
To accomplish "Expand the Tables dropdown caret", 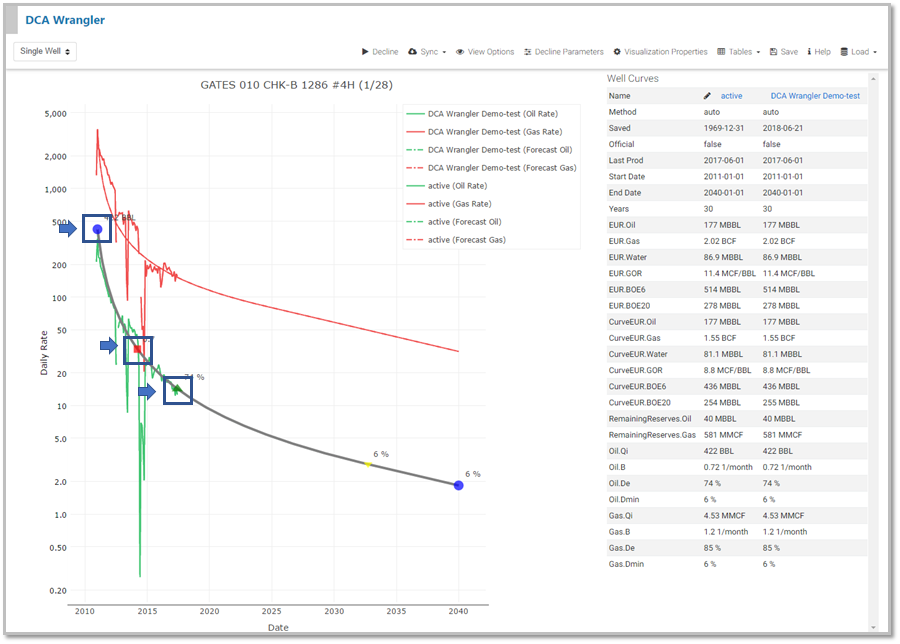I will click(758, 52).
